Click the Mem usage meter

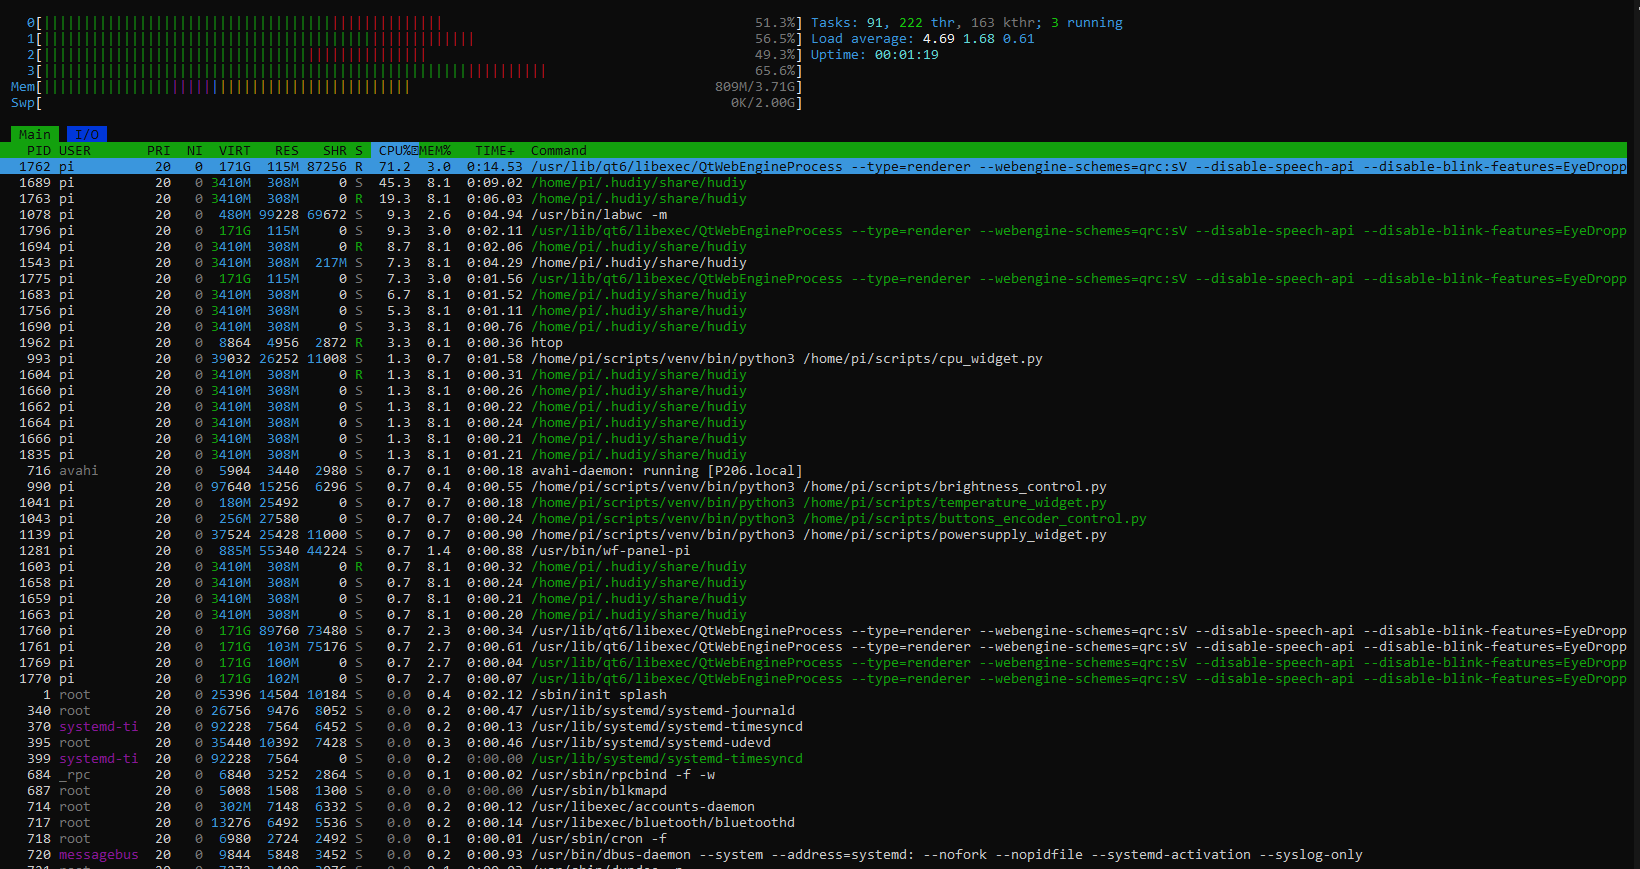tap(406, 86)
